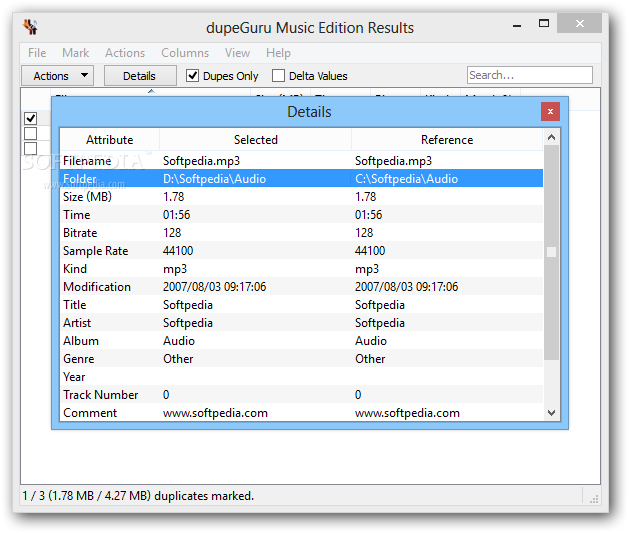Image resolution: width=629 pixels, height=533 pixels.
Task: Toggle the Dupes Only checkbox
Action: 193,75
